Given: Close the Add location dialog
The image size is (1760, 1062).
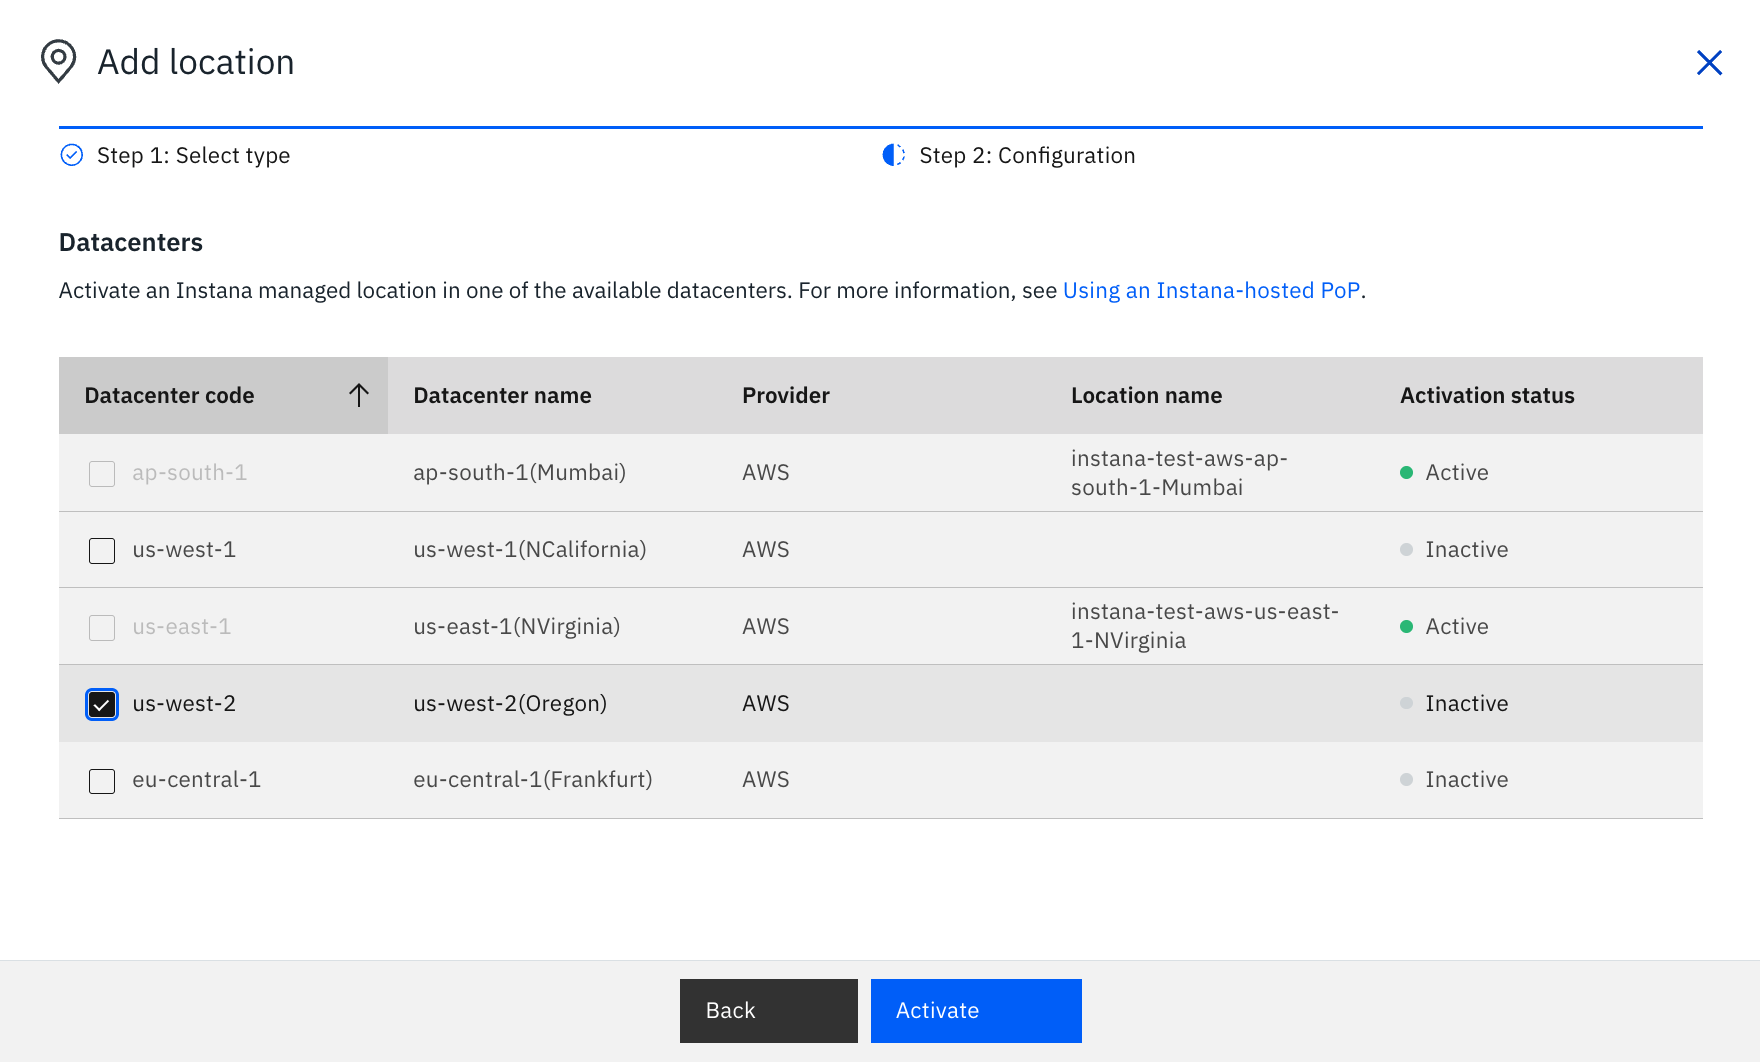Looking at the screenshot, I should tap(1709, 62).
